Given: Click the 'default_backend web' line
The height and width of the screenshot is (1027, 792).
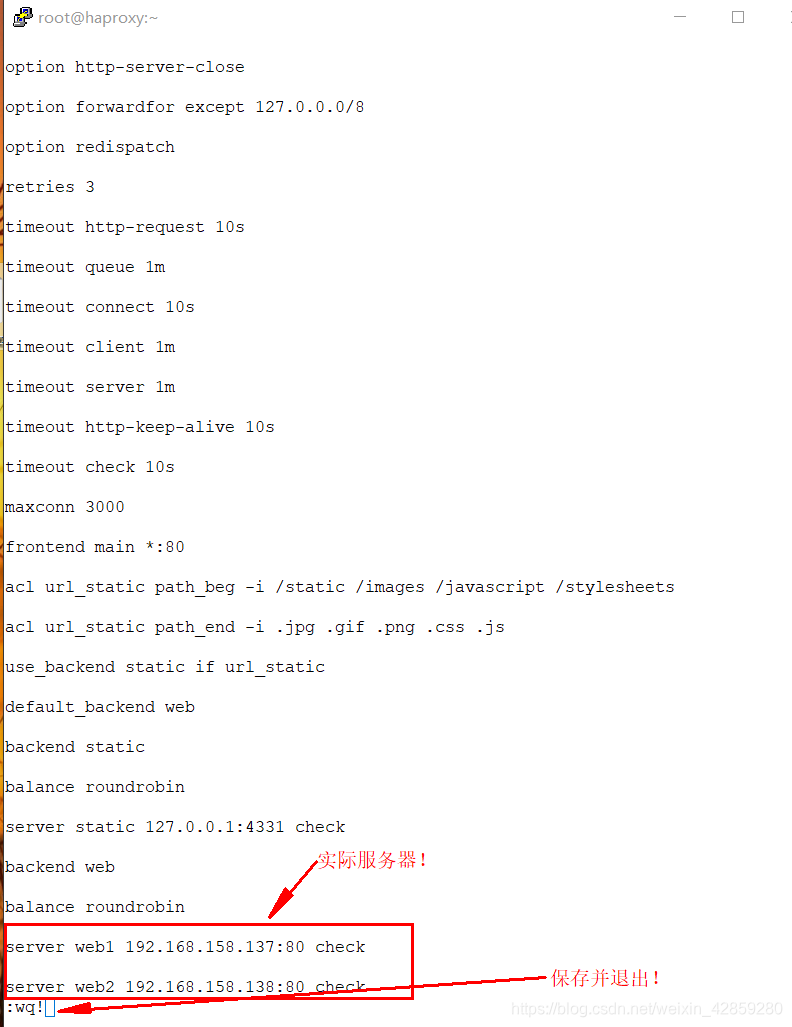Looking at the screenshot, I should tap(100, 707).
